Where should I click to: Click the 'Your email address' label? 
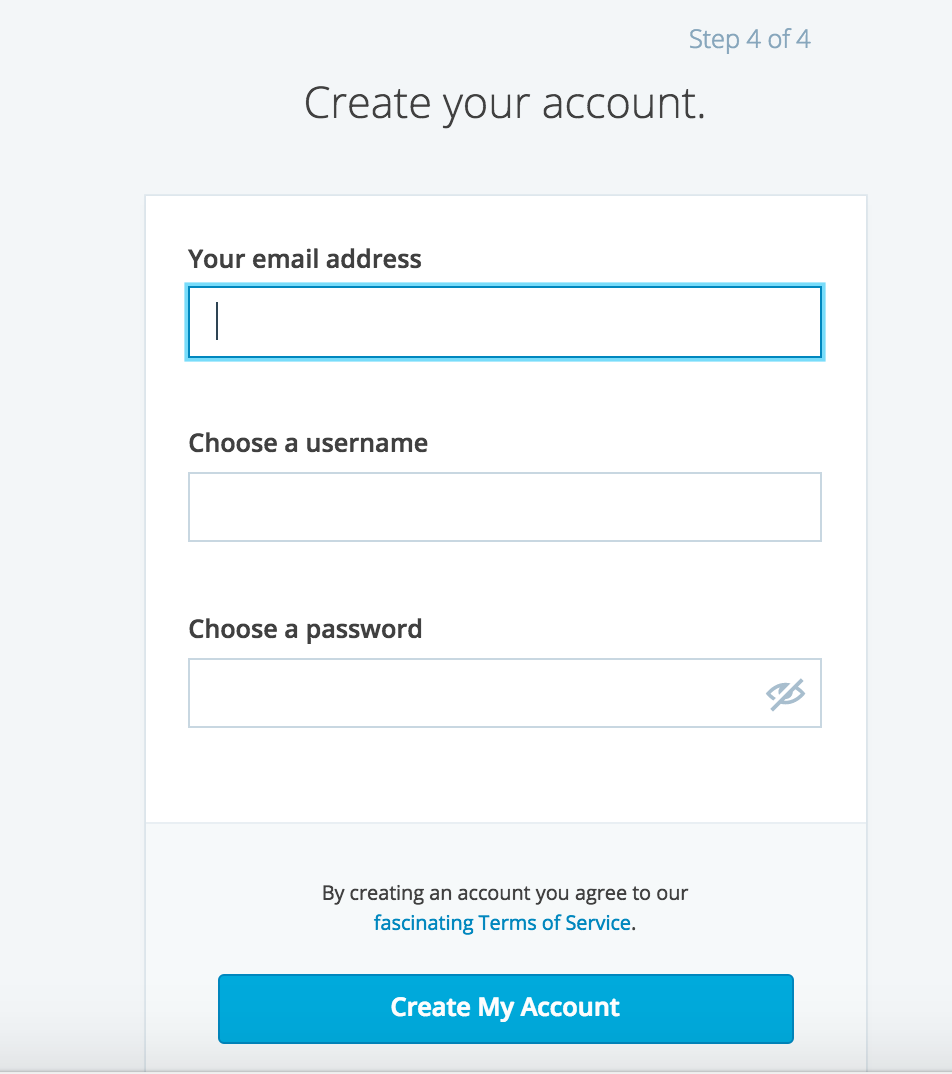pyautogui.click(x=305, y=259)
